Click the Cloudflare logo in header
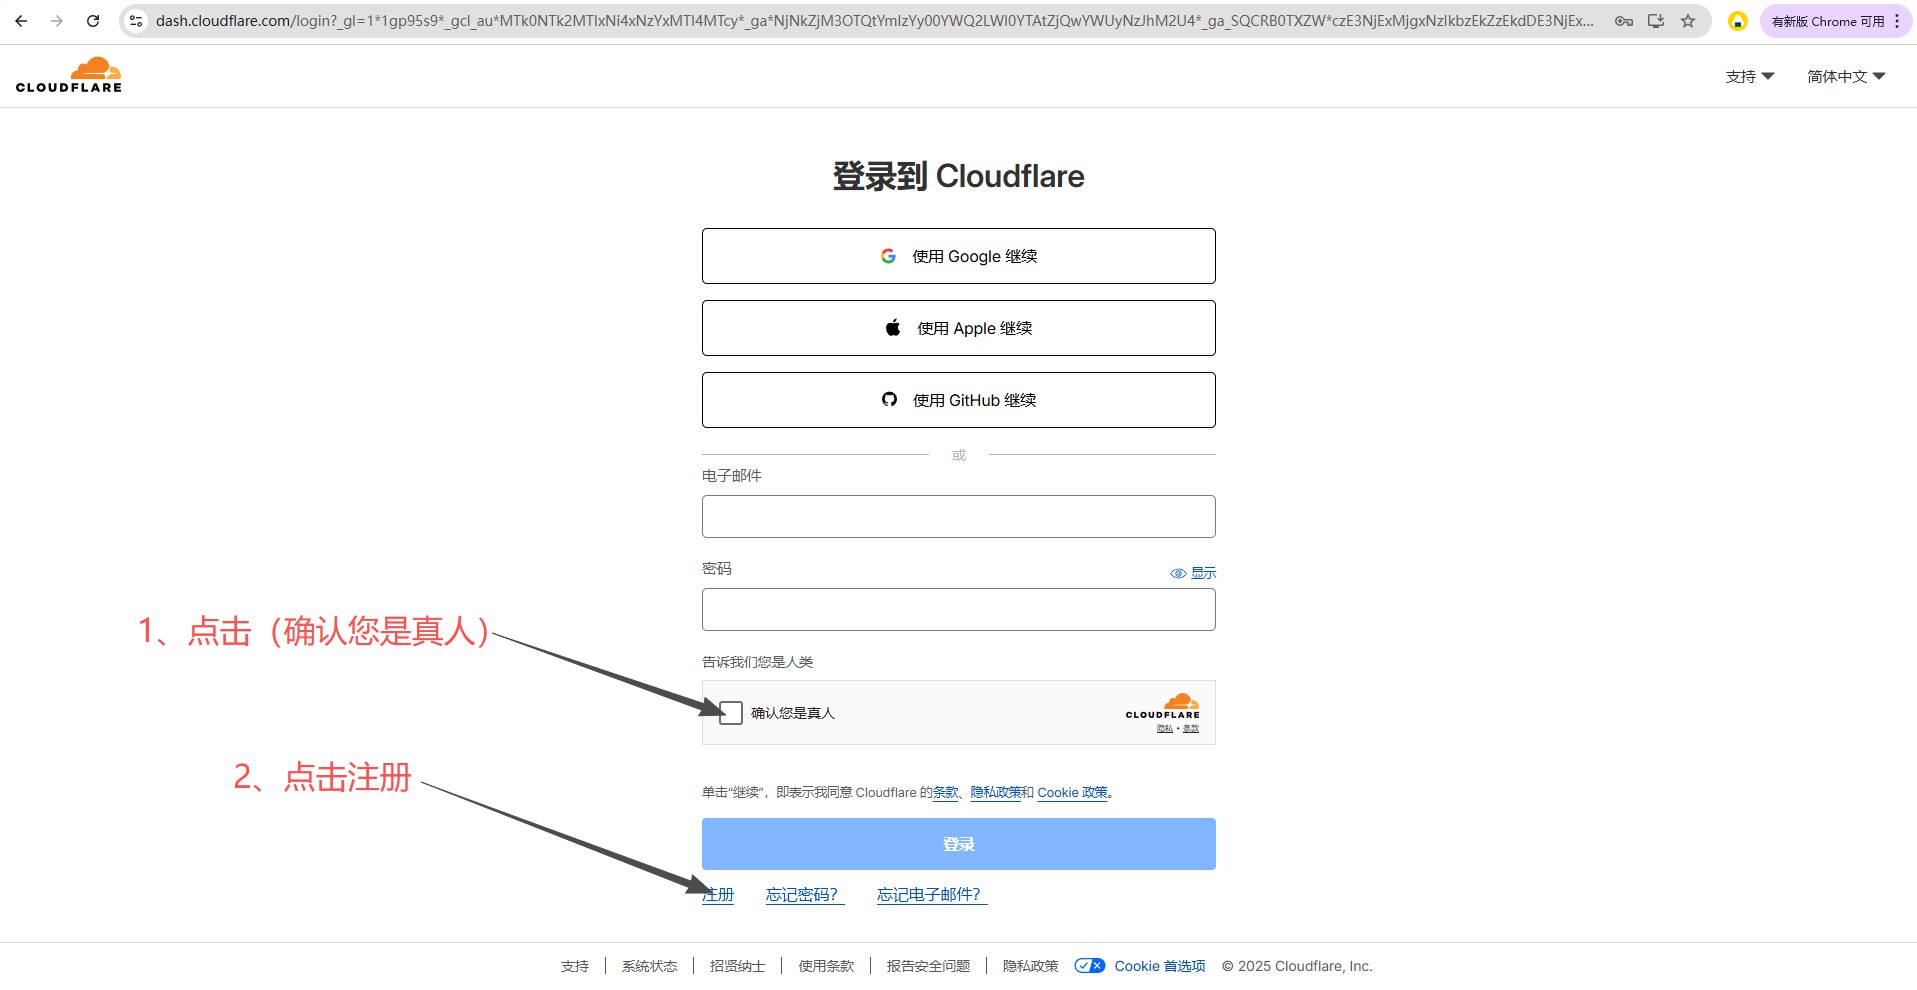1917x990 pixels. [69, 76]
